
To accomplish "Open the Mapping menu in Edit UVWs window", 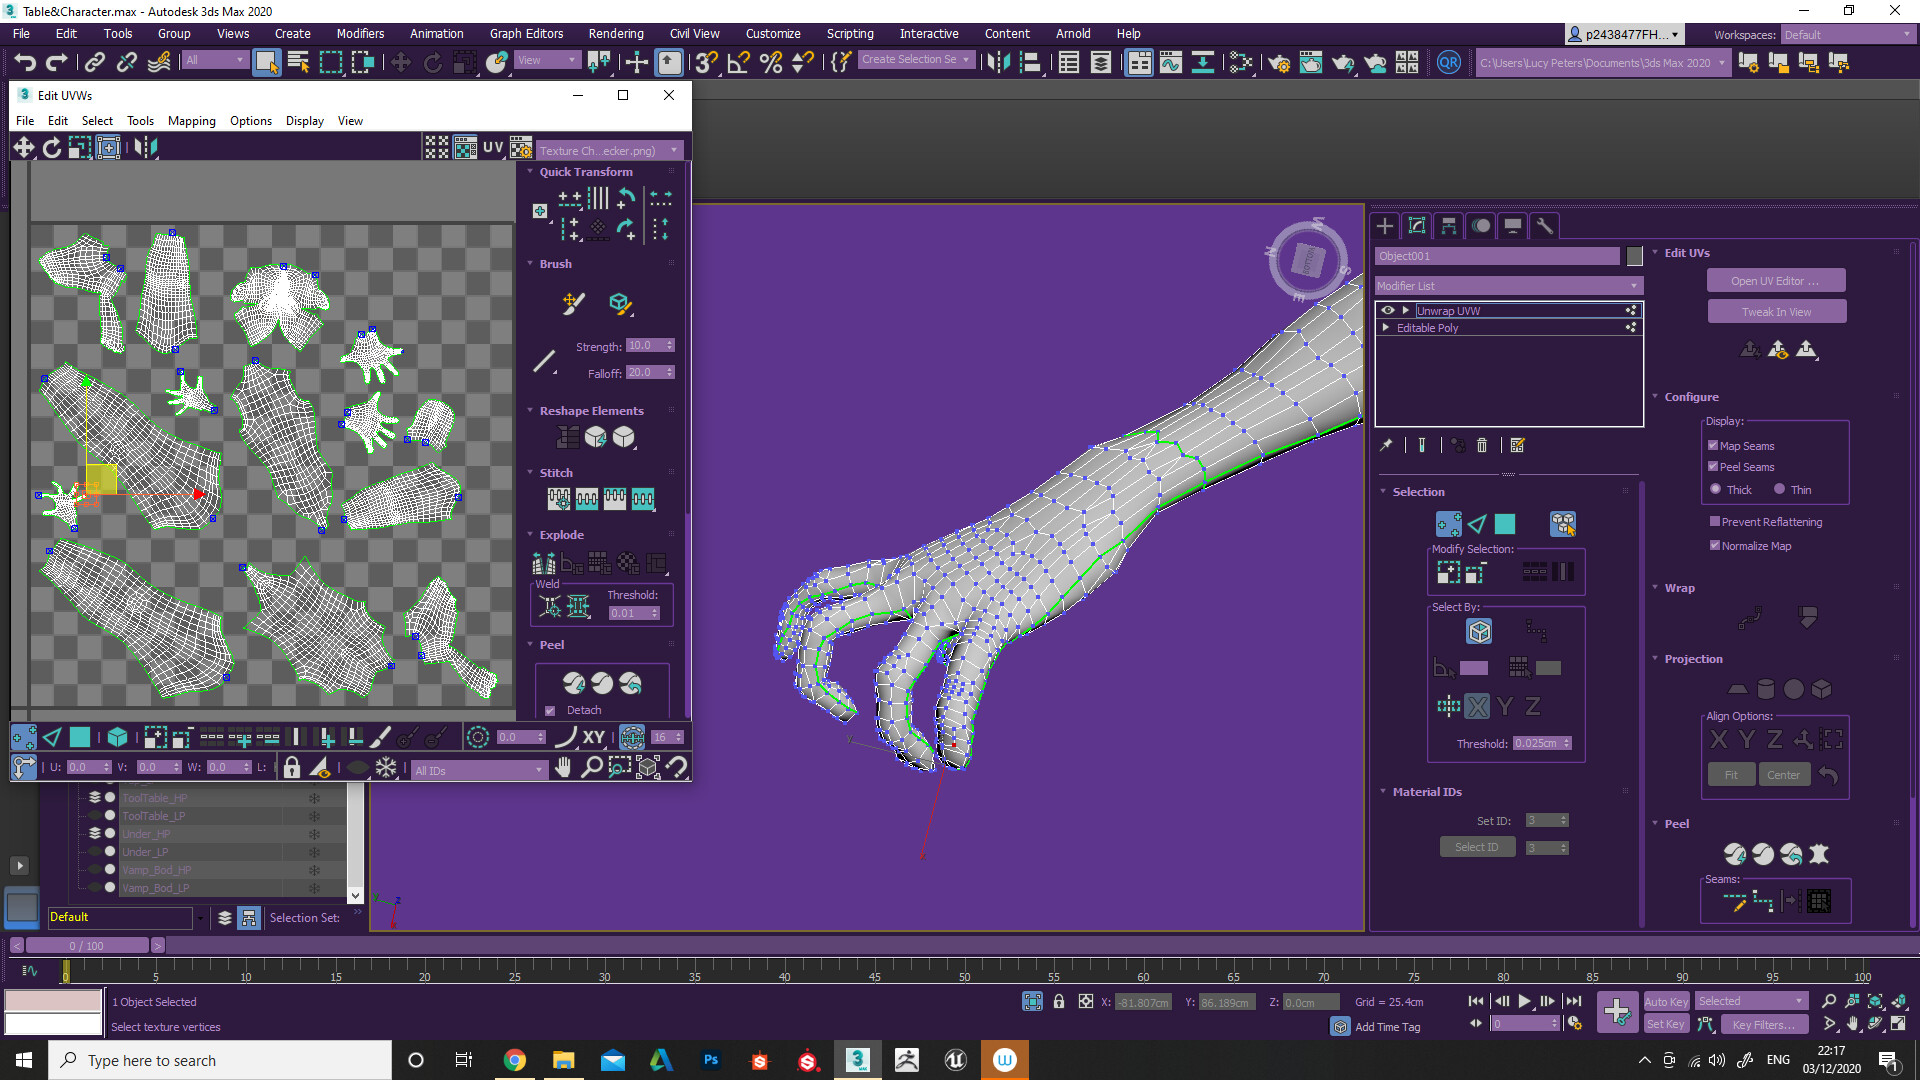I will pyautogui.click(x=191, y=121).
